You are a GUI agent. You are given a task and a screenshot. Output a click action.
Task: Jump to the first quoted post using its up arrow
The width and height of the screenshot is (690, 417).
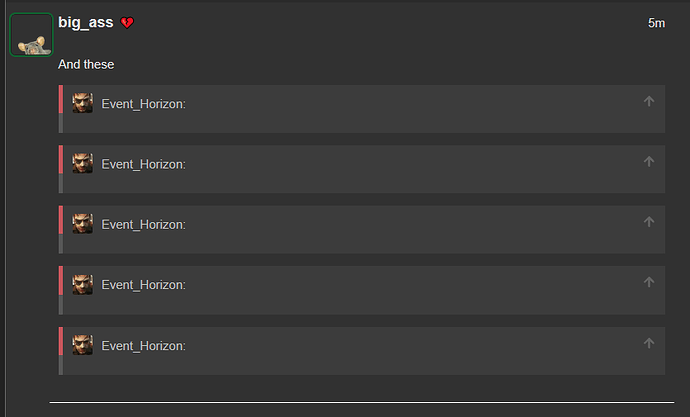(649, 101)
